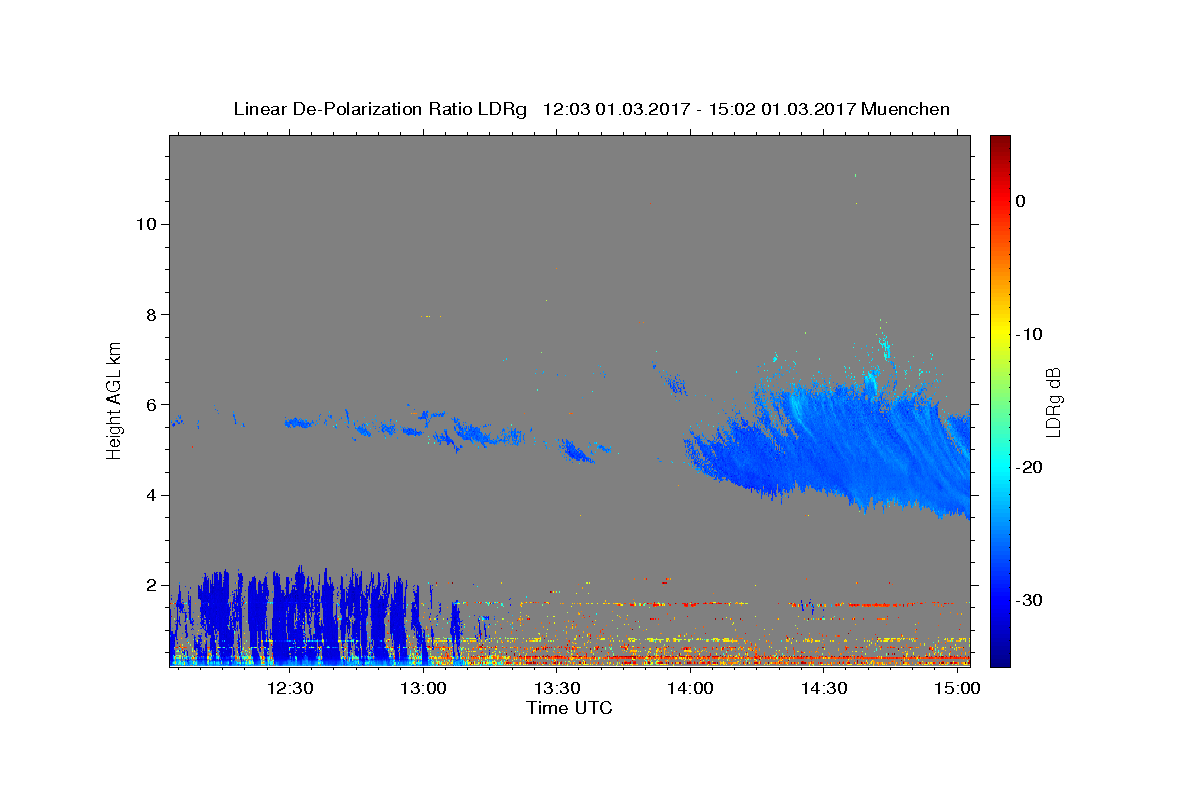This screenshot has width=1200, height=800.
Task: Click the colorbar at the -10 dB yellow
Action: tap(1000, 334)
